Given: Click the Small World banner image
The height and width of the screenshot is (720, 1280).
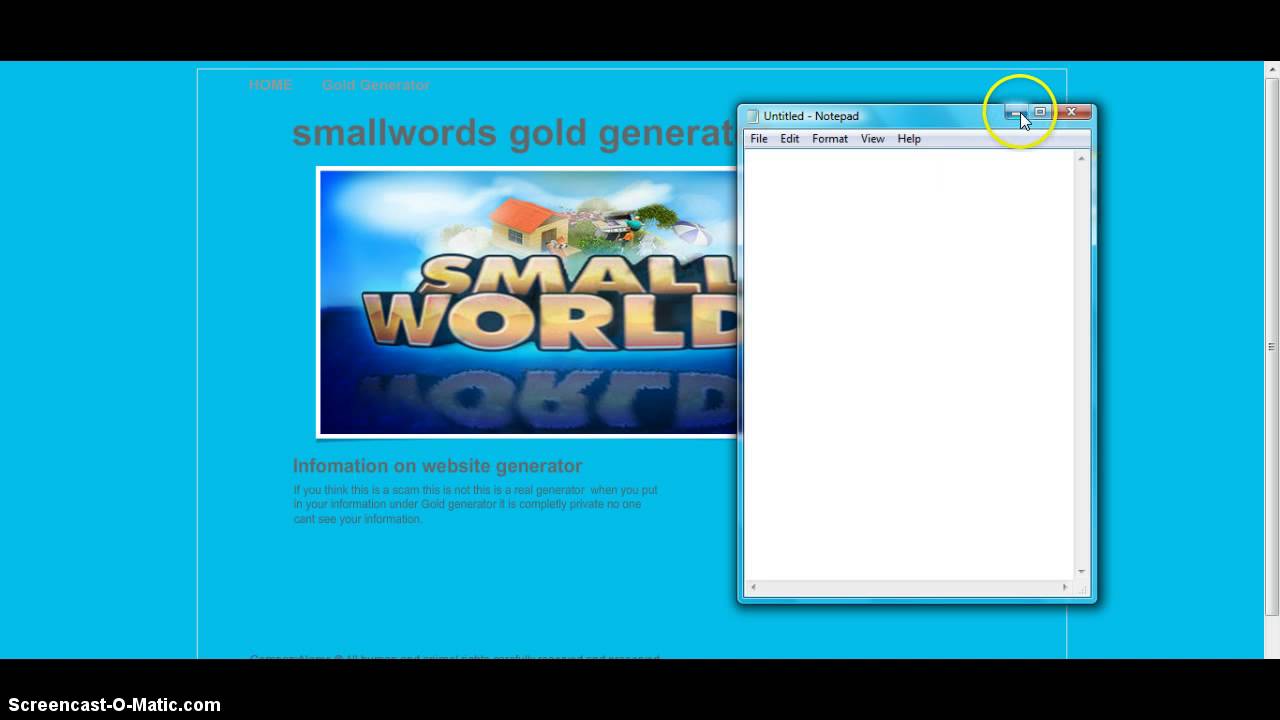Looking at the screenshot, I should tap(527, 302).
